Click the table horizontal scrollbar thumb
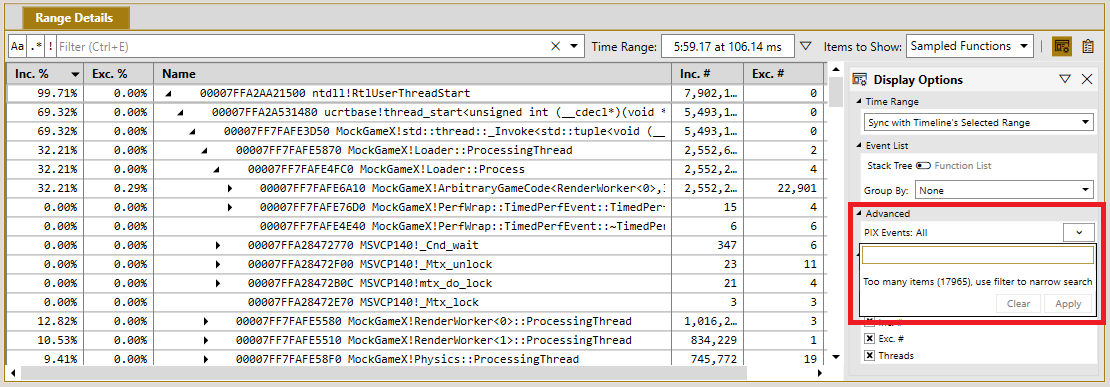The width and height of the screenshot is (1110, 387). pyautogui.click(x=383, y=373)
